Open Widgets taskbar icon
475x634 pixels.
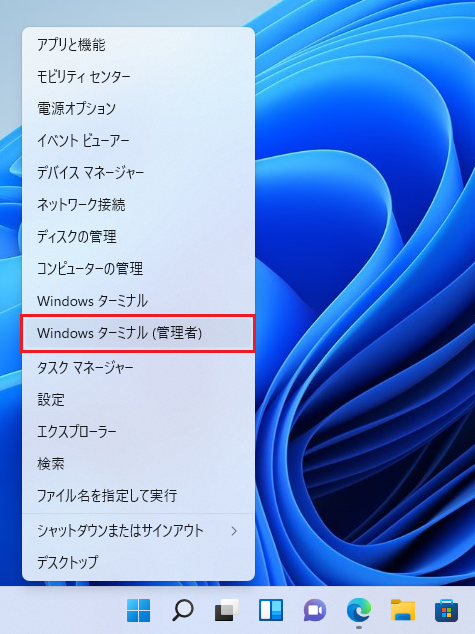point(271,610)
